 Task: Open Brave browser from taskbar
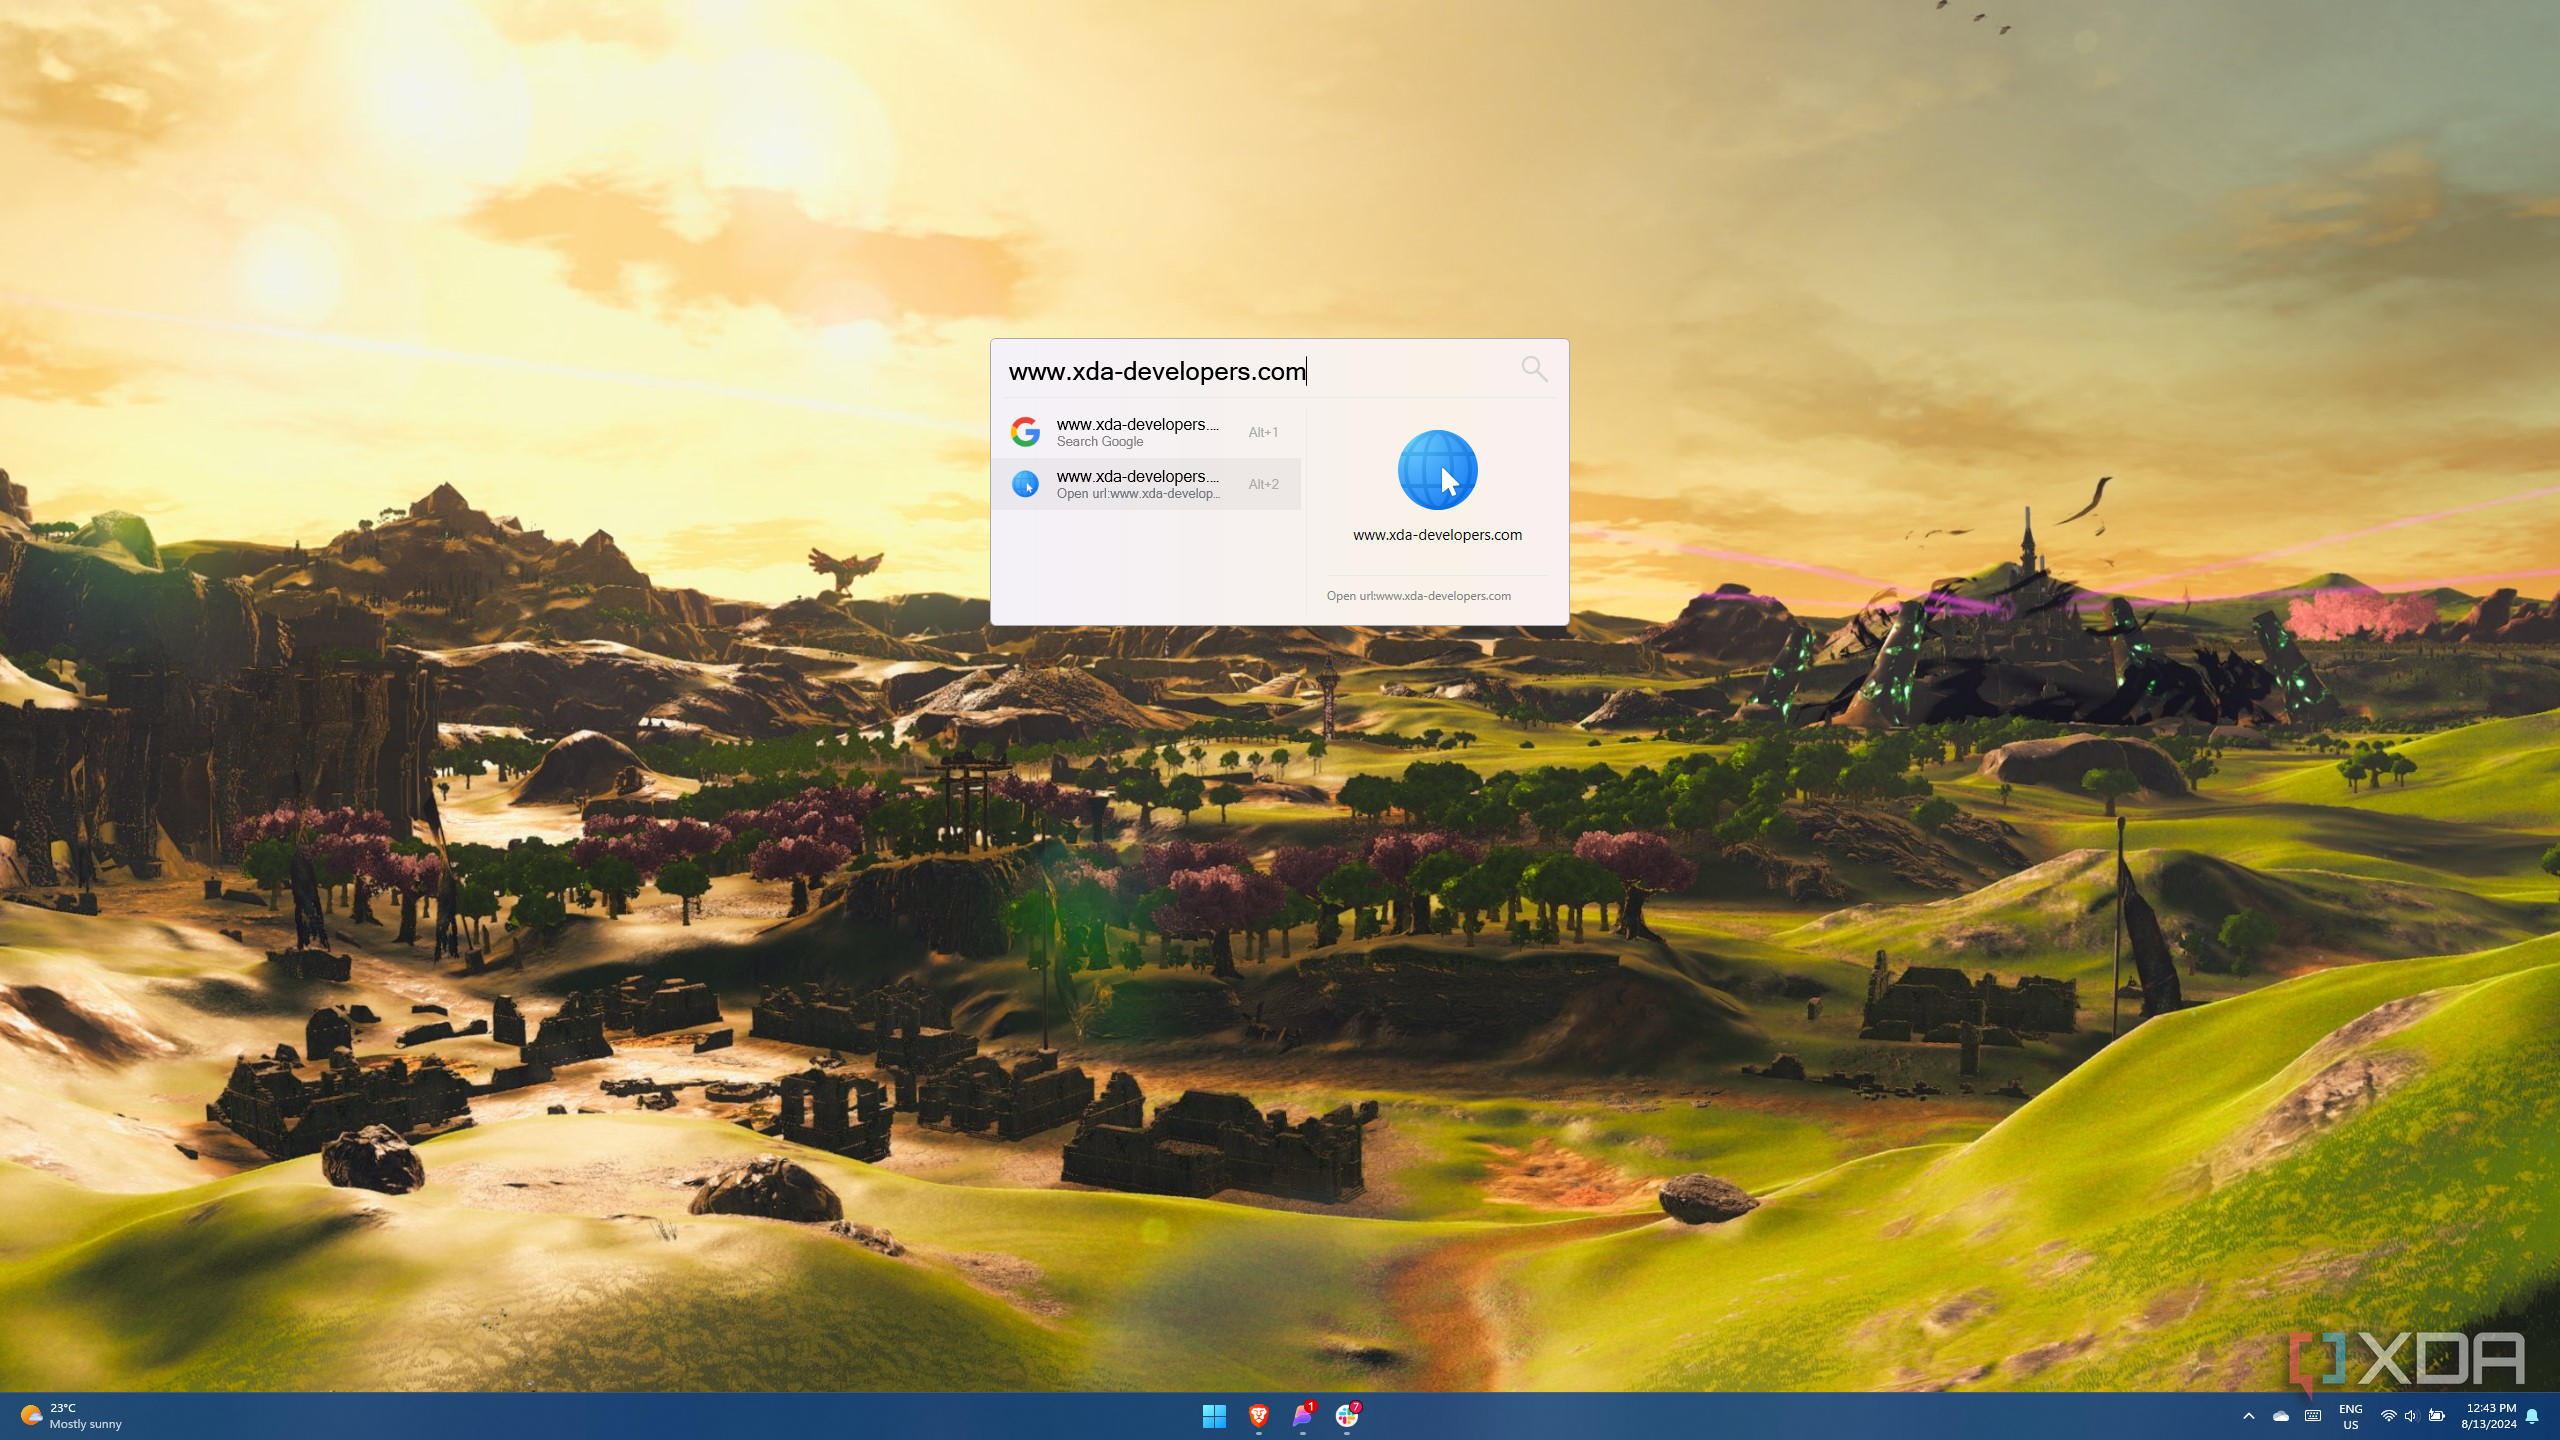point(1258,1416)
